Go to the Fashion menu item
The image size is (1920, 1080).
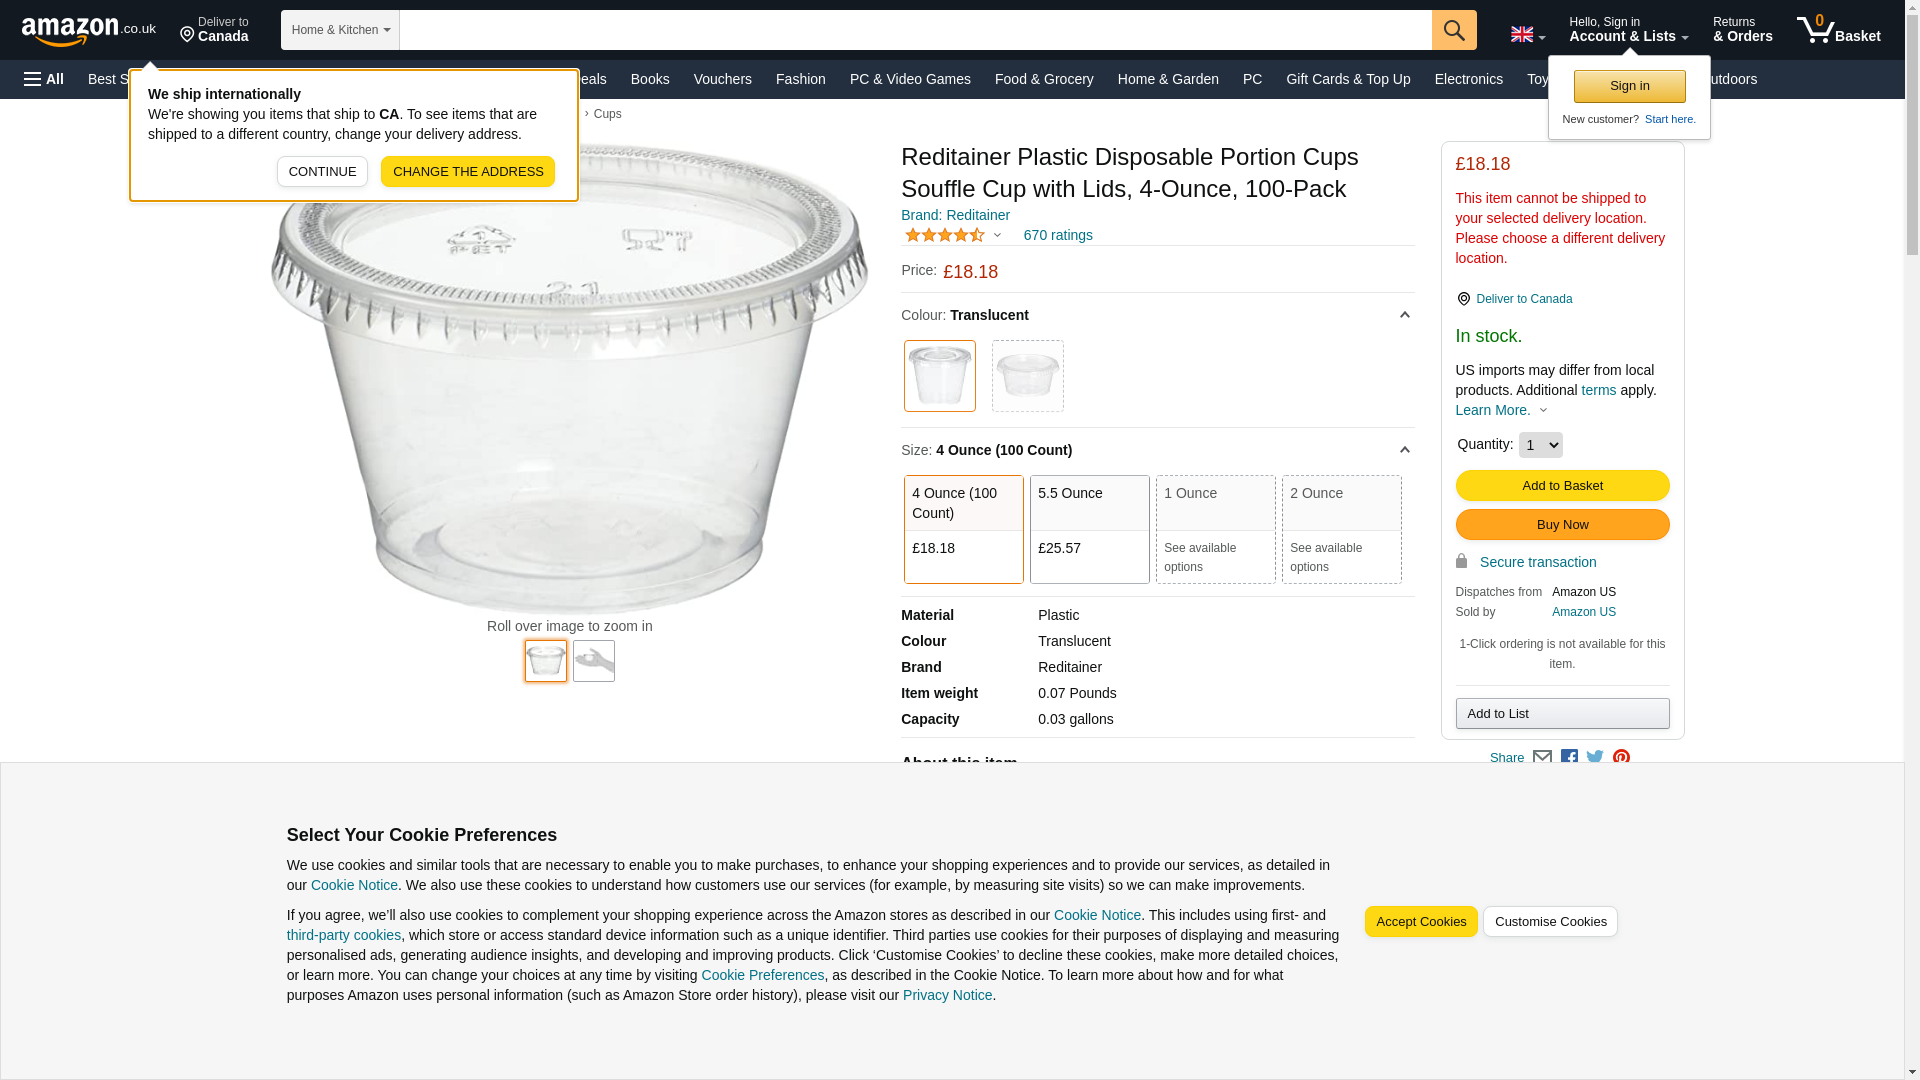point(800,79)
